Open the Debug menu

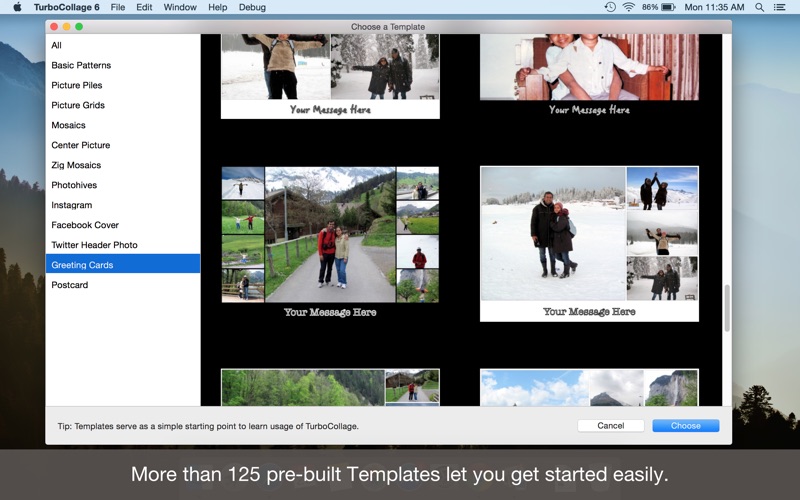tap(252, 7)
